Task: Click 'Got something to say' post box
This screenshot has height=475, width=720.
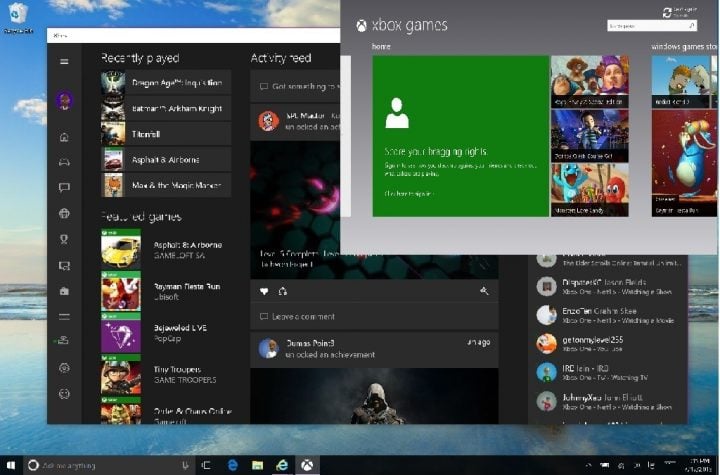Action: pos(296,86)
